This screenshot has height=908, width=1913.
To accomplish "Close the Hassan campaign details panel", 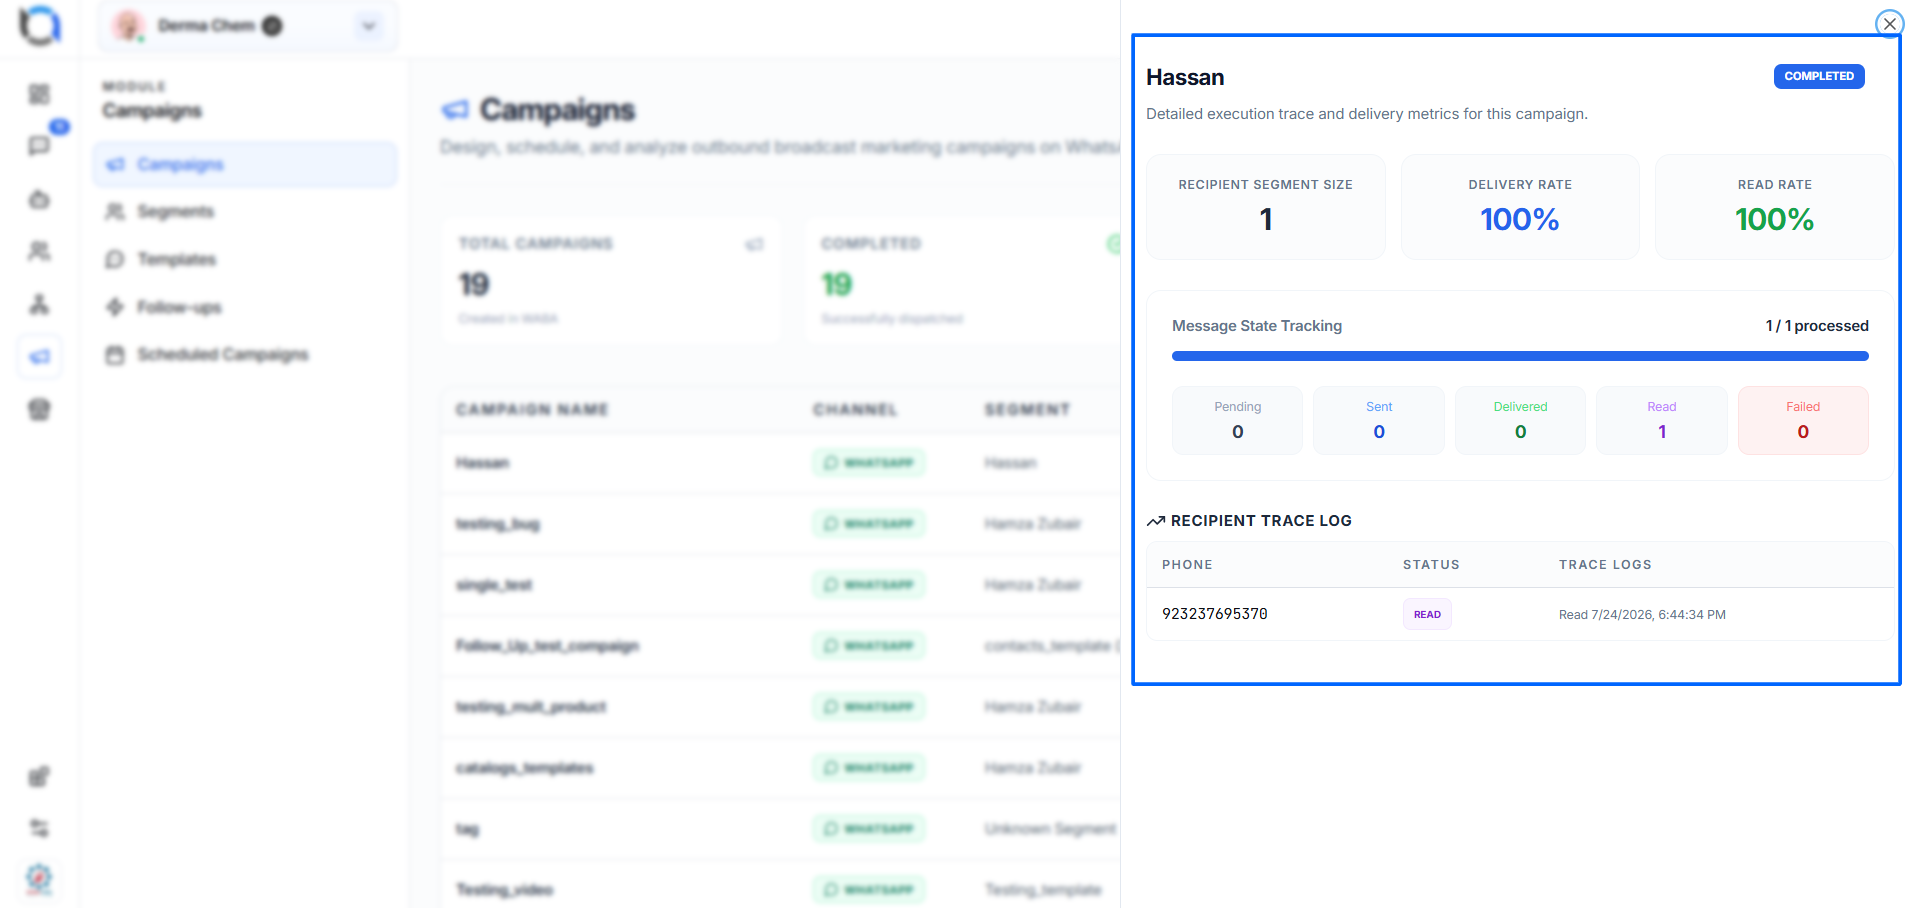I will pos(1889,24).
